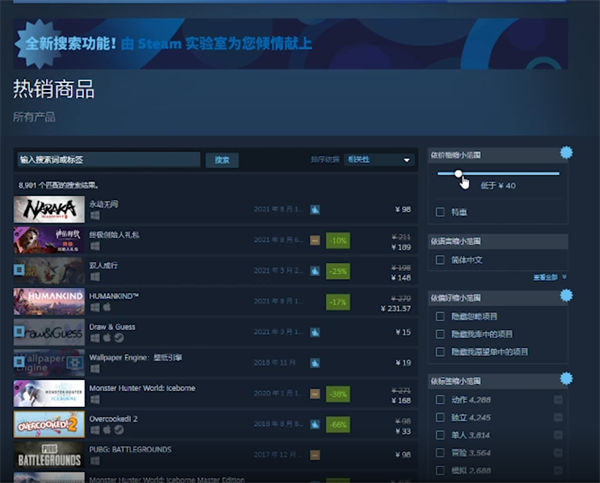The width and height of the screenshot is (600, 483).
Task: Click the Windows icon under HUMANKIND™
Action: [x=95, y=307]
